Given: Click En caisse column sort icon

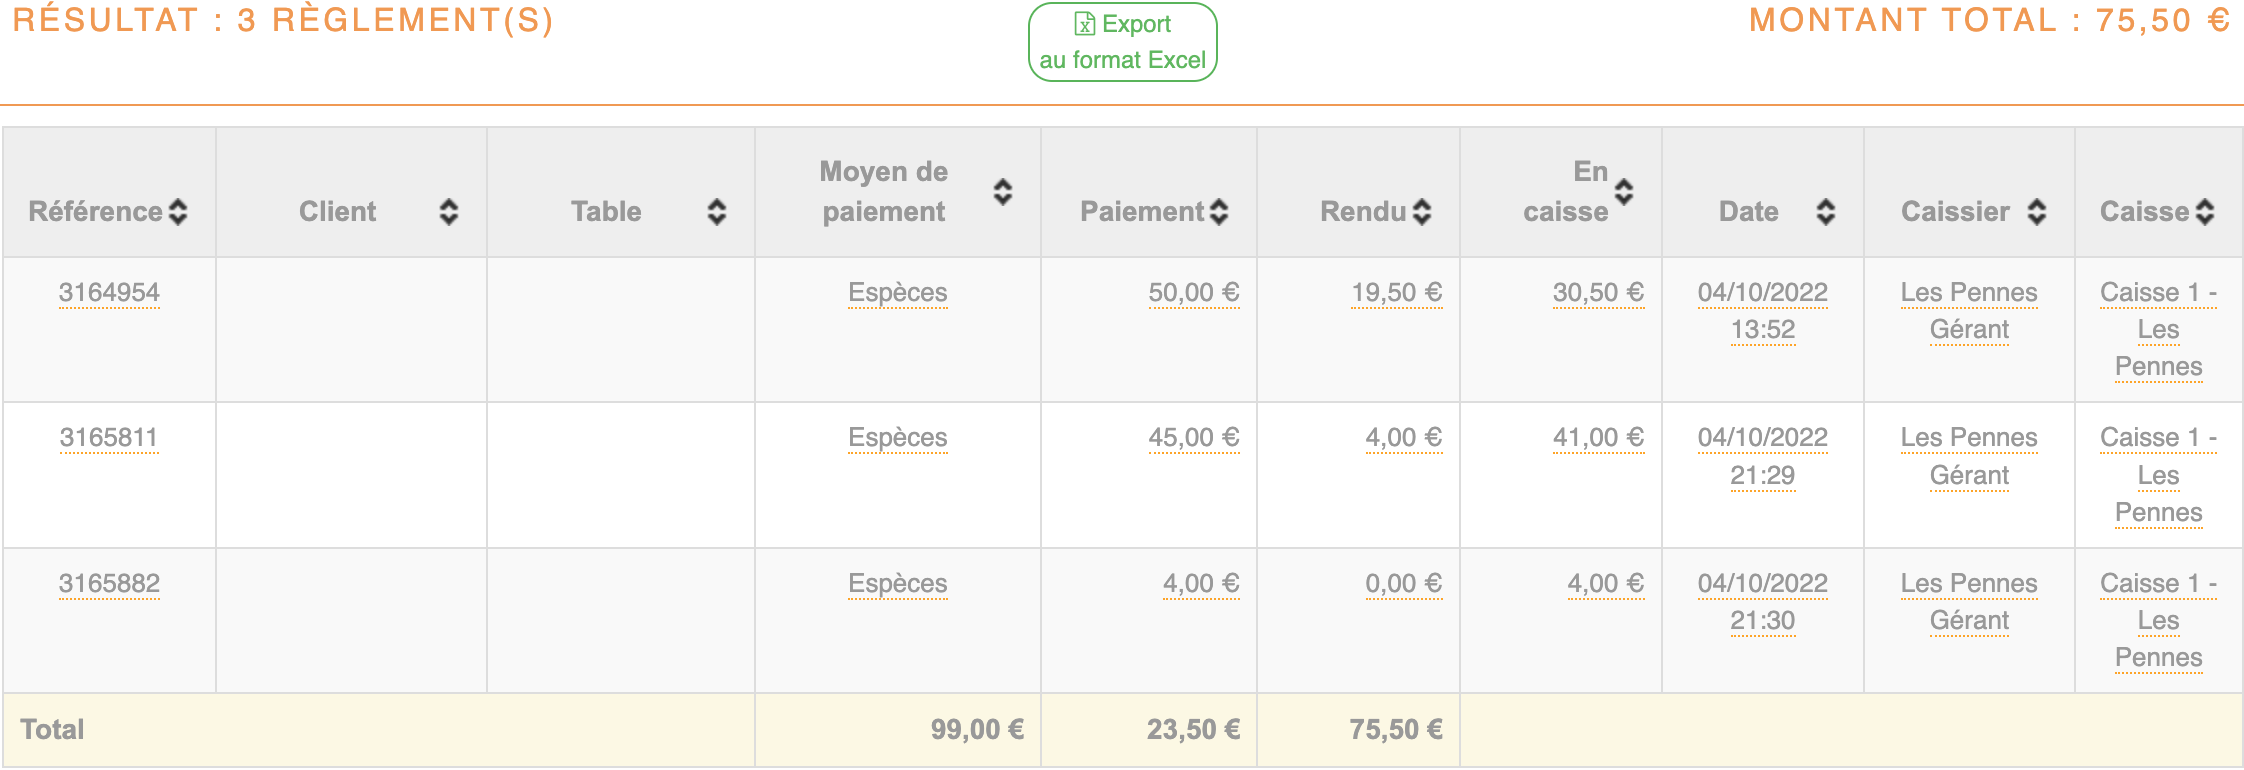Looking at the screenshot, I should (1624, 192).
